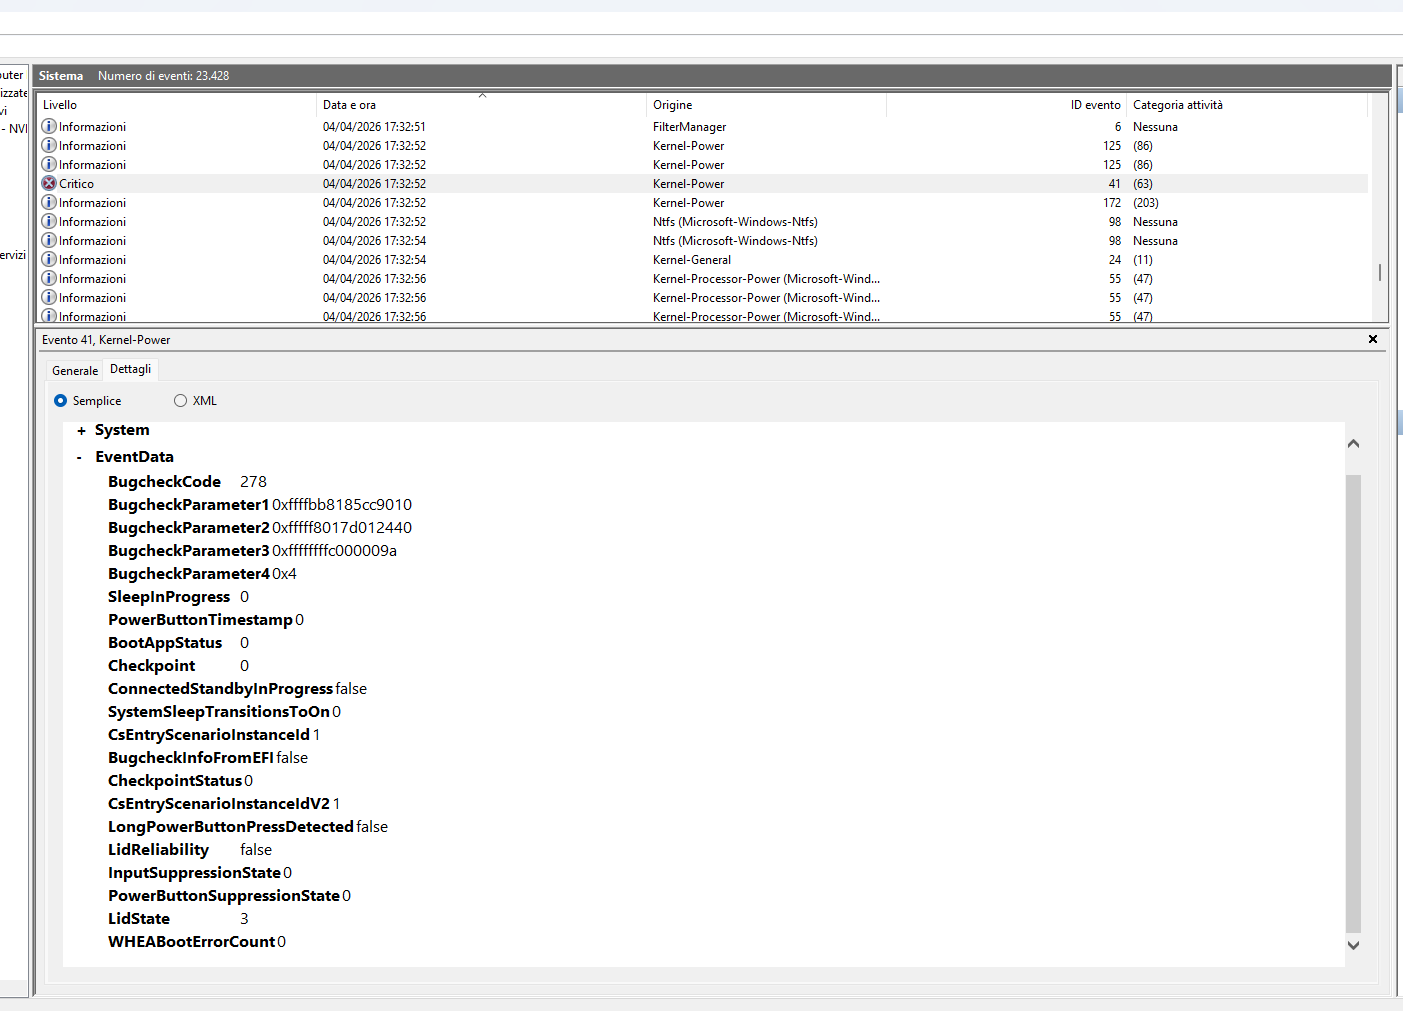Click event ID 172 cell

click(1112, 203)
